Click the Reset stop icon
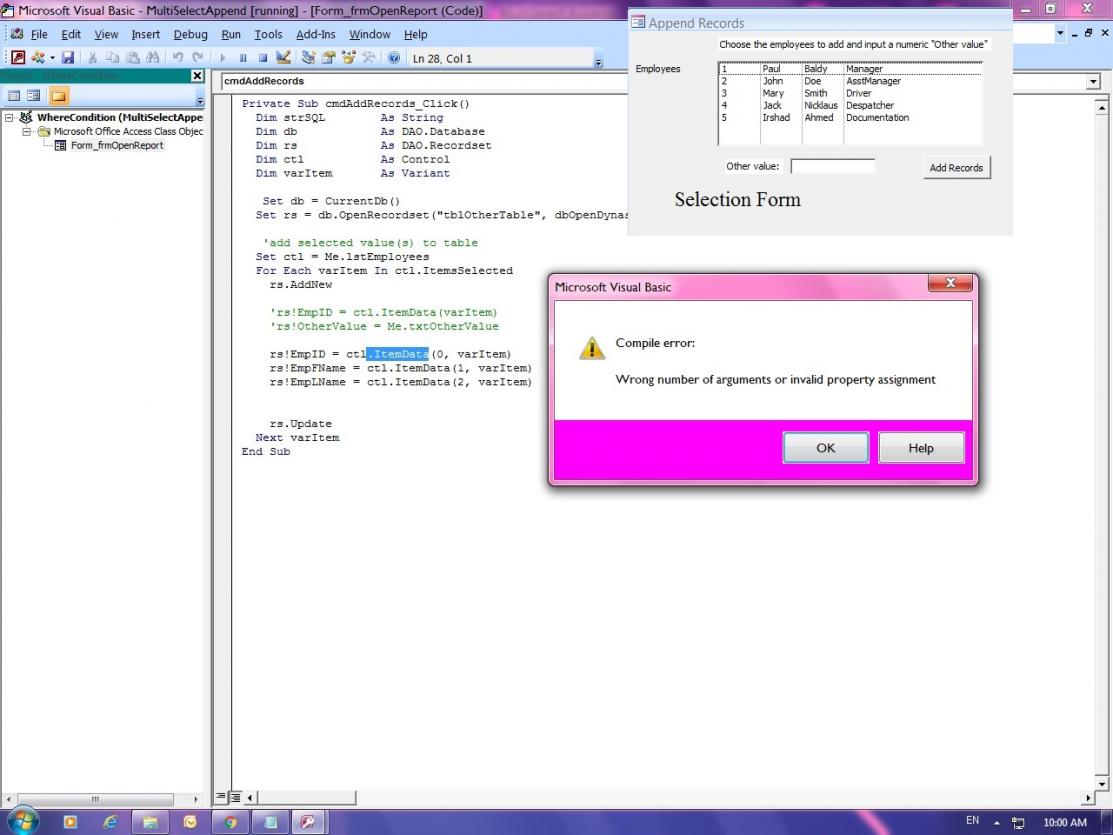 pyautogui.click(x=263, y=58)
